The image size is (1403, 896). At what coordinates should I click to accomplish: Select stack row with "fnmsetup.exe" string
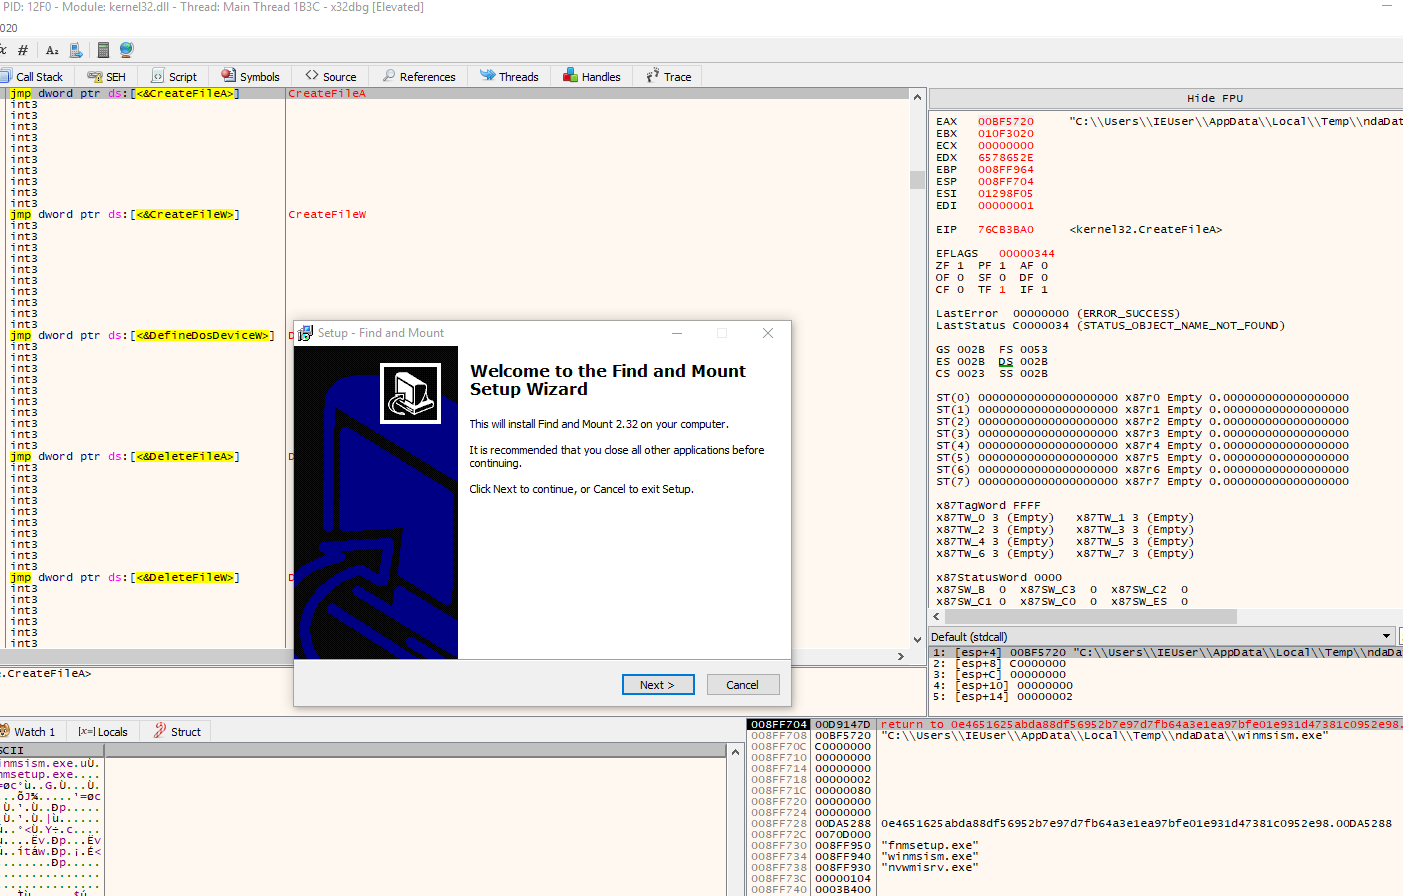(x=1075, y=846)
